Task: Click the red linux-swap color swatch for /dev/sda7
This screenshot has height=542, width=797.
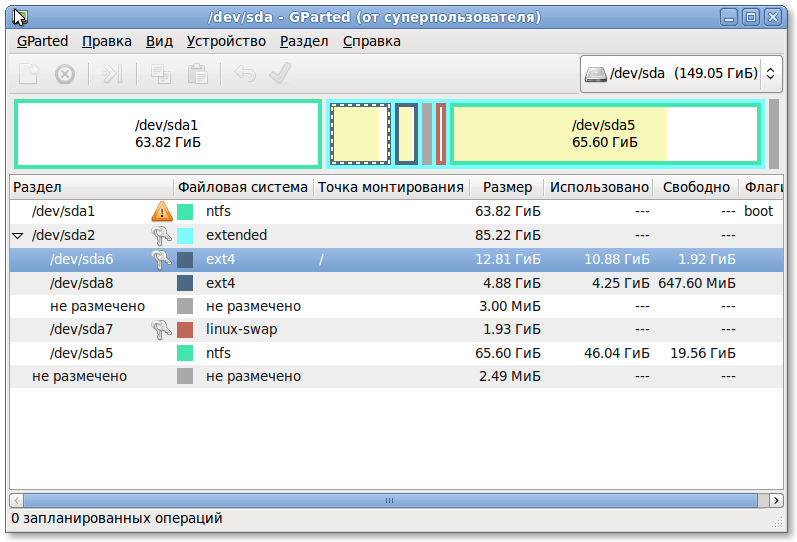Action: point(185,329)
